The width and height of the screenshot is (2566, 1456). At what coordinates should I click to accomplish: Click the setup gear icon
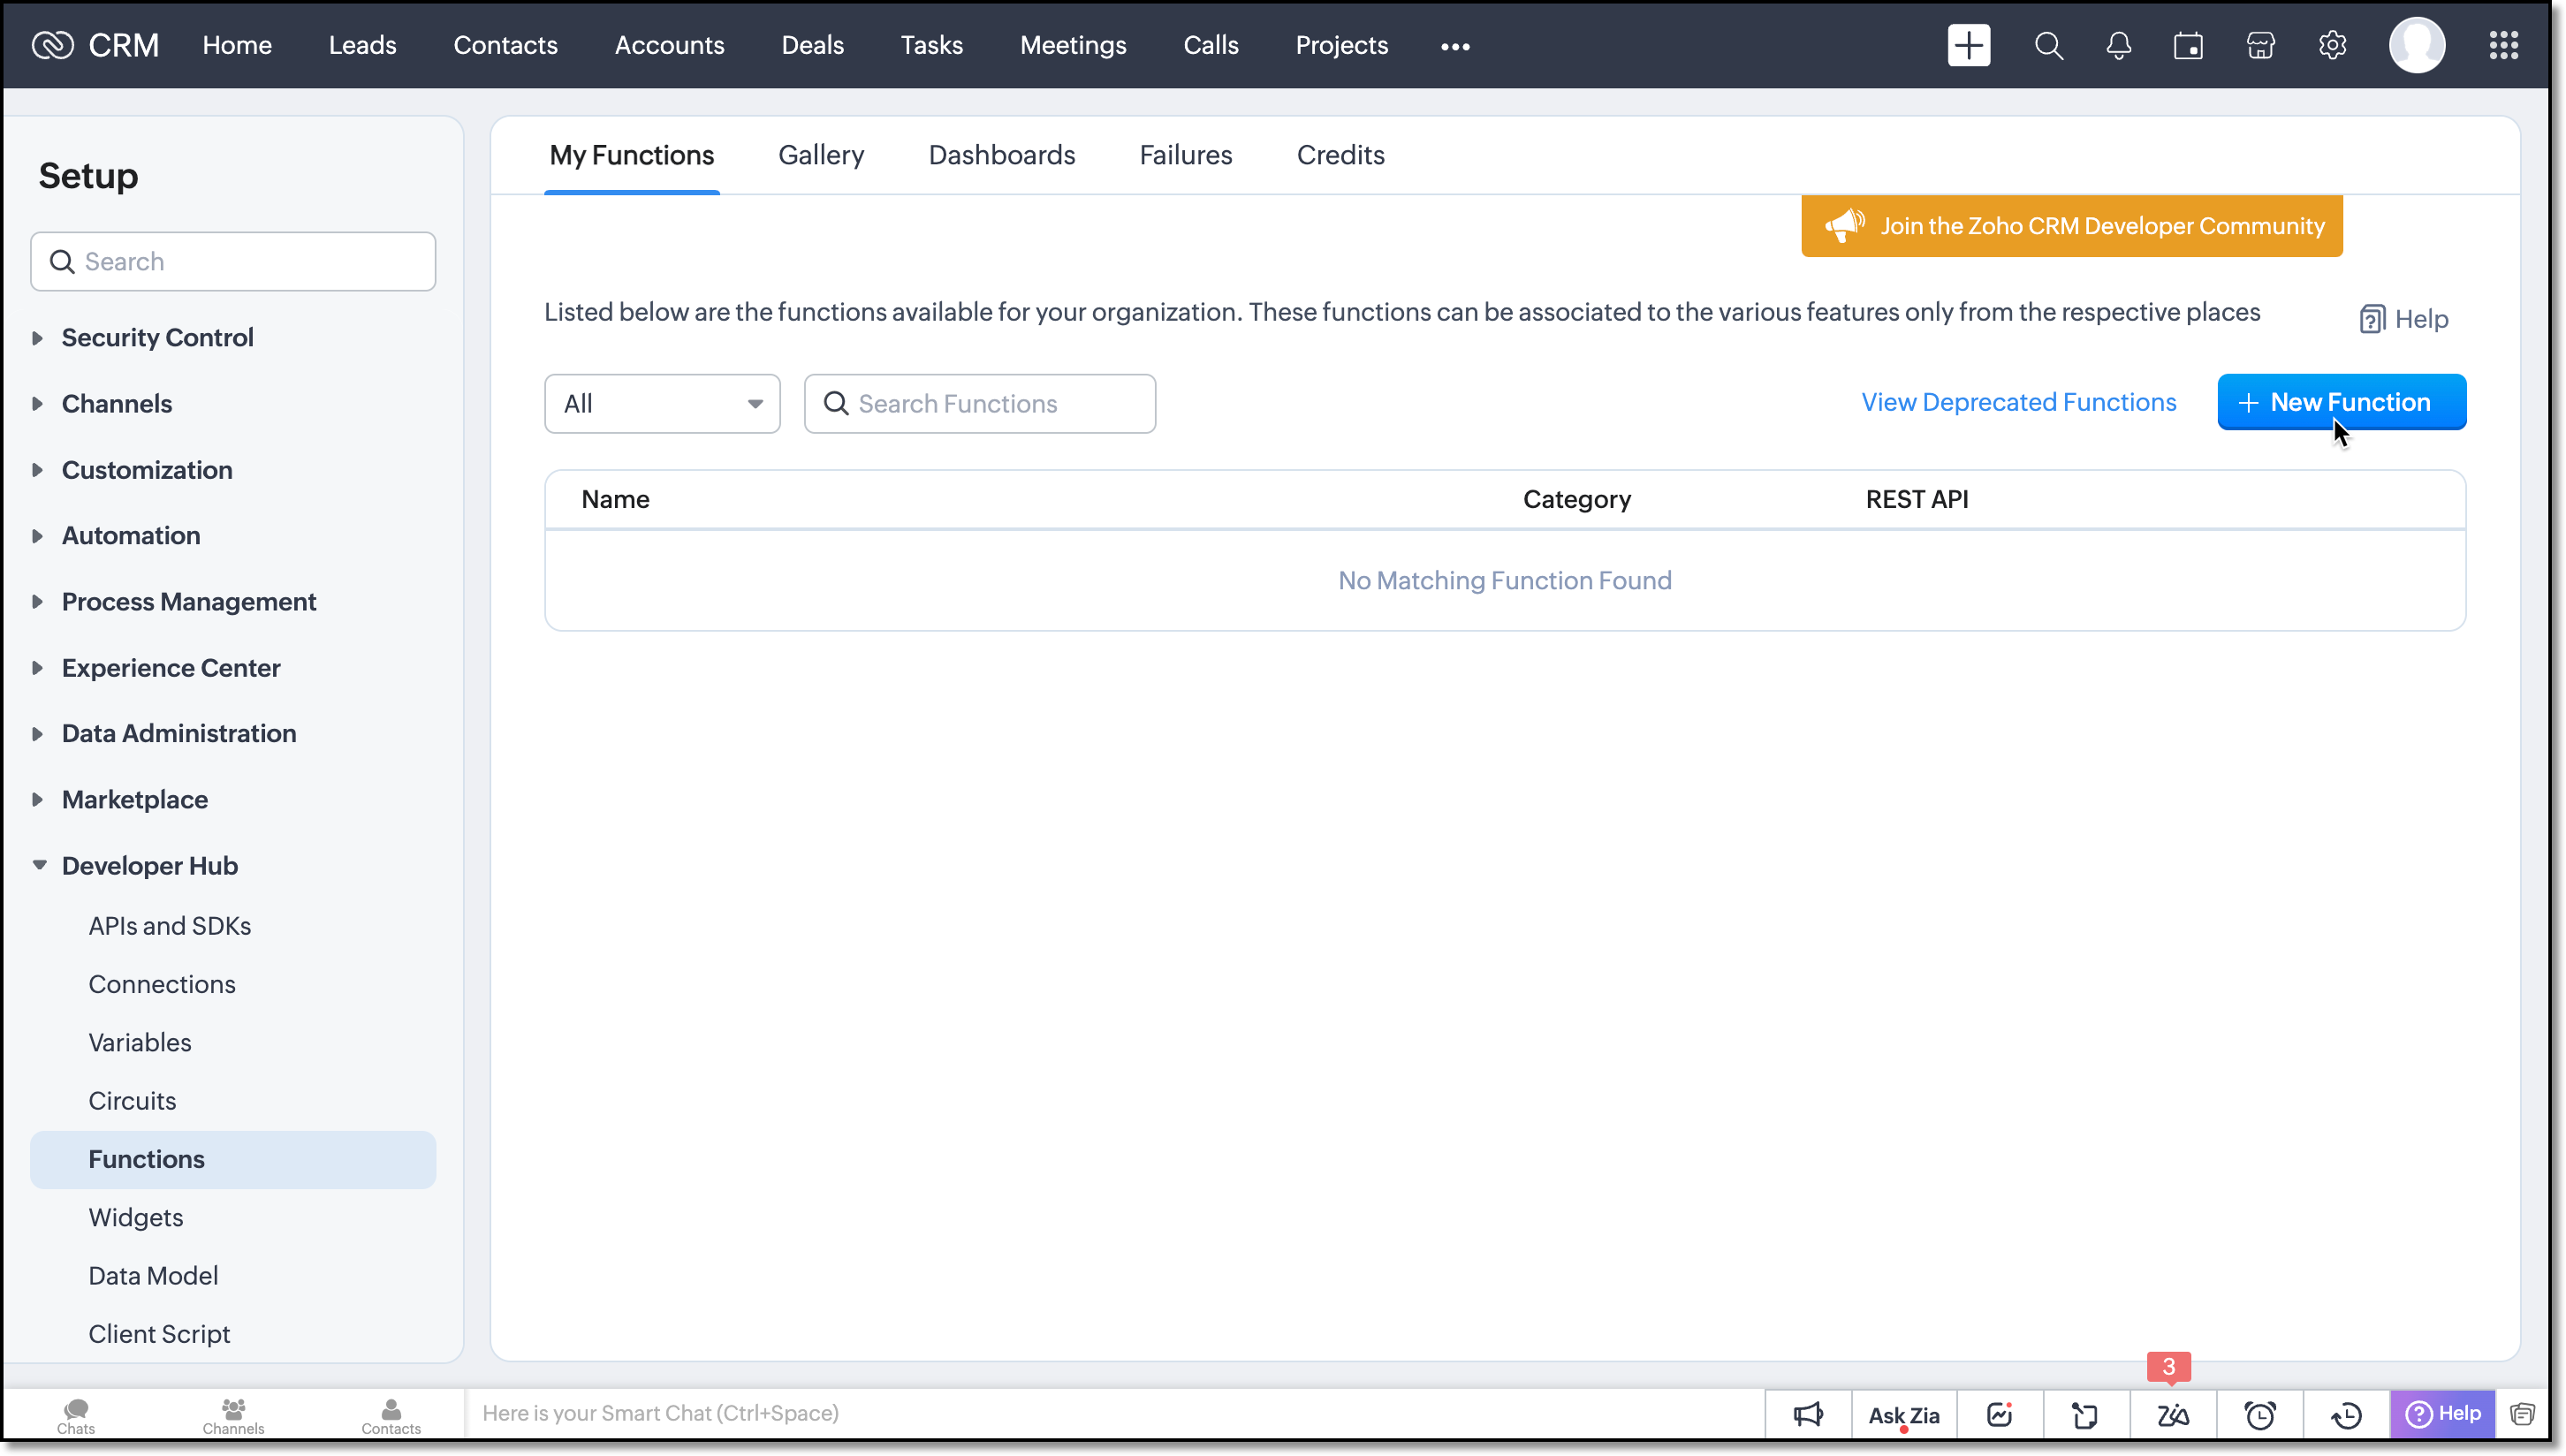click(x=2332, y=46)
